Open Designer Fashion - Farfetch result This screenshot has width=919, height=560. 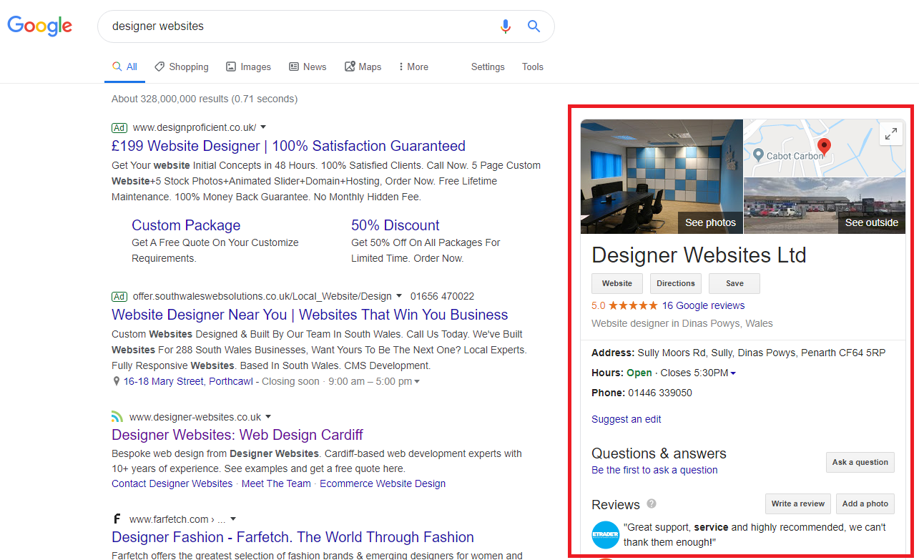292,537
